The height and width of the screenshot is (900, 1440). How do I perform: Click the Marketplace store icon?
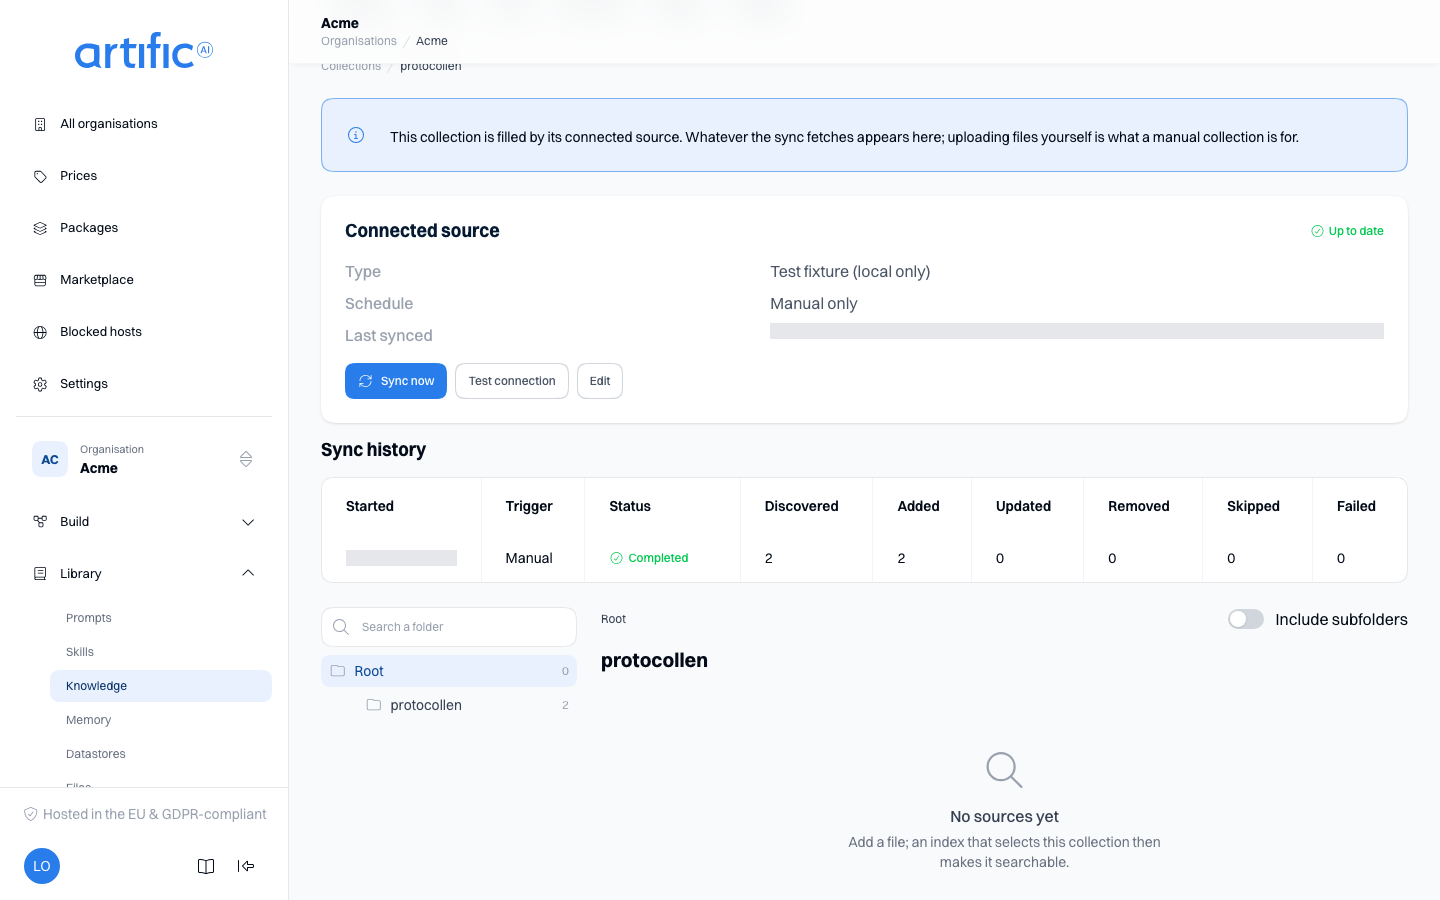40,280
